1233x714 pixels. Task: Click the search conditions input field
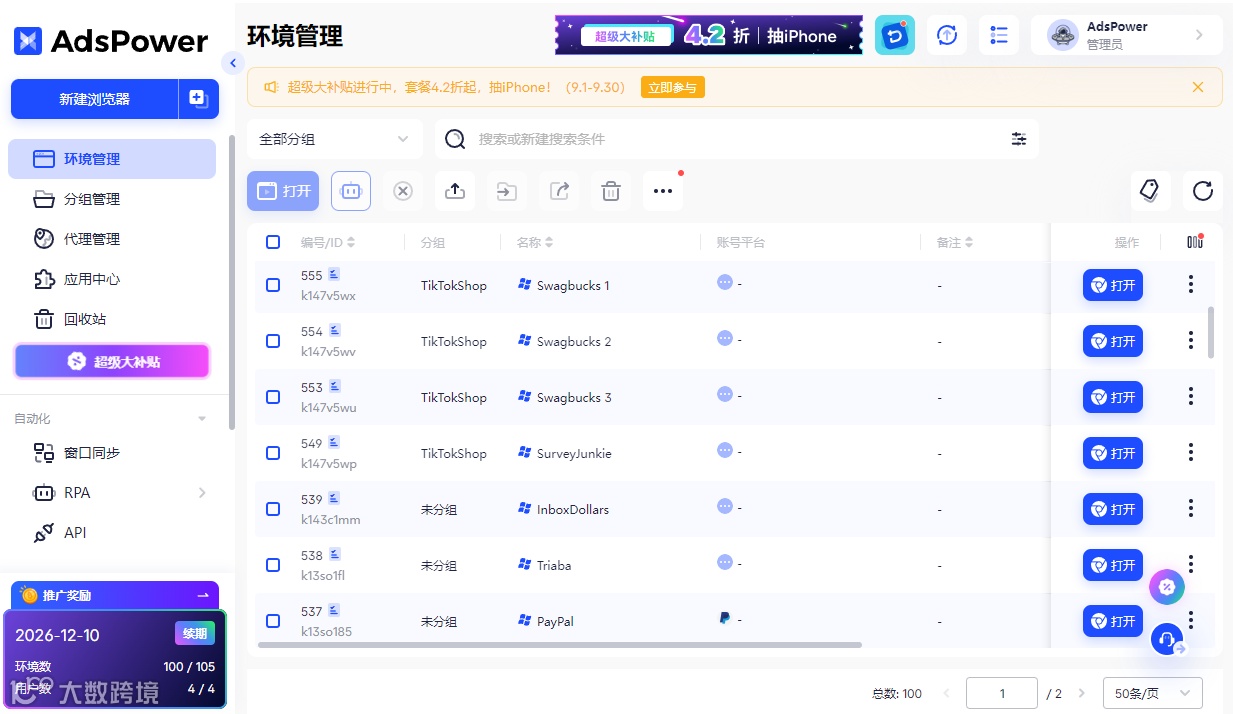pos(735,139)
